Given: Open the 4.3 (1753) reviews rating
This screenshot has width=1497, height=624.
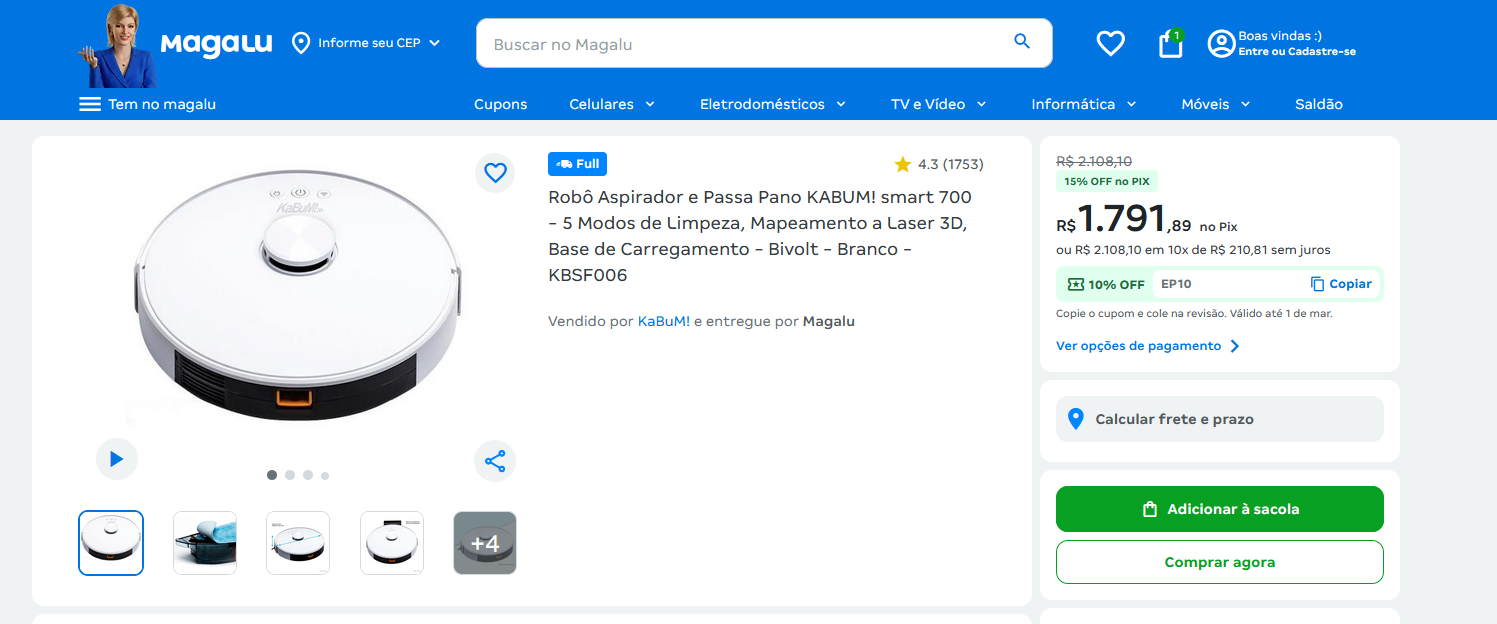Looking at the screenshot, I should [939, 164].
